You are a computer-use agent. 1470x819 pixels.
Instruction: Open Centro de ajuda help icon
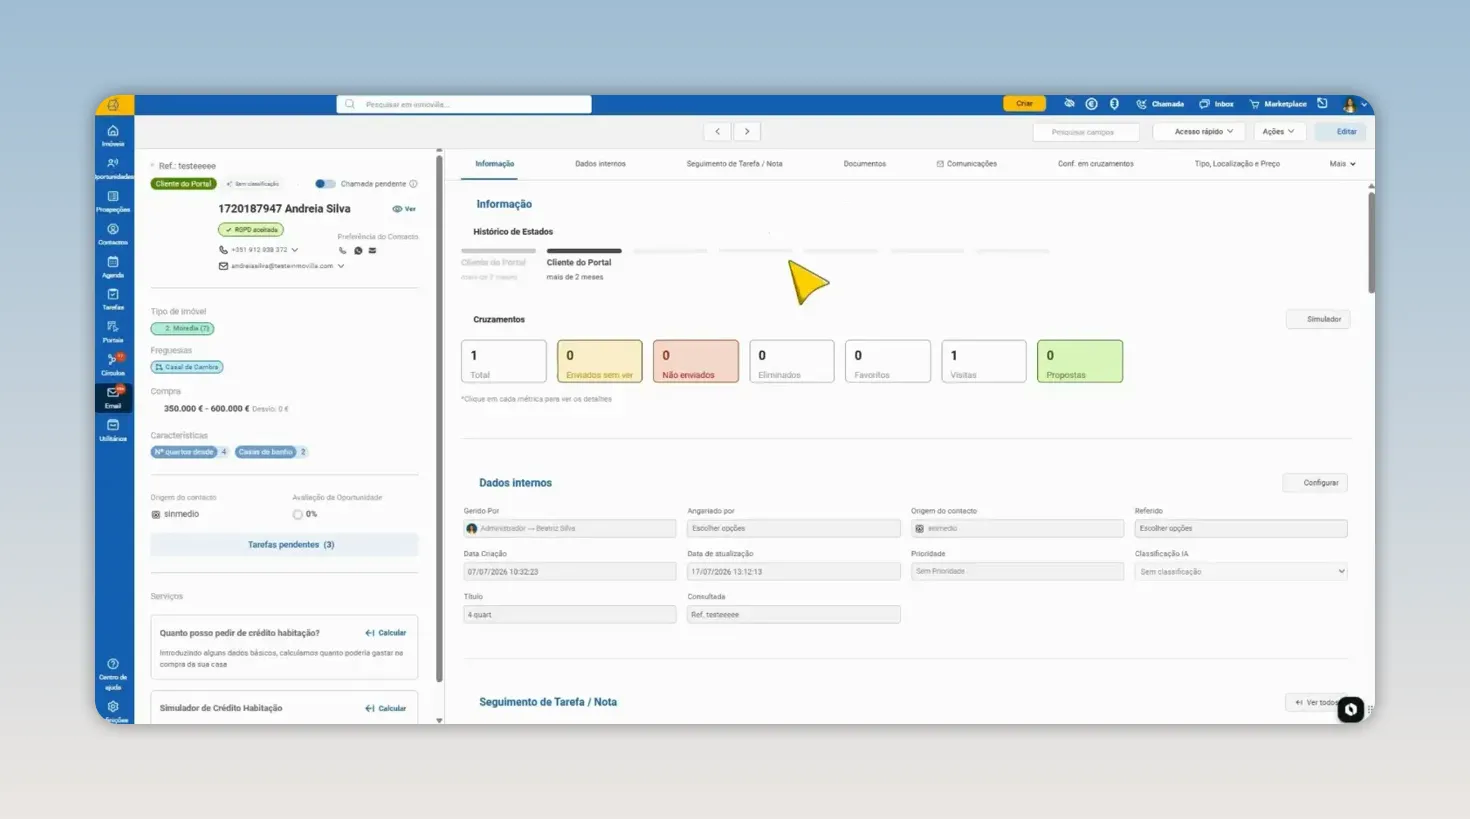(x=113, y=674)
